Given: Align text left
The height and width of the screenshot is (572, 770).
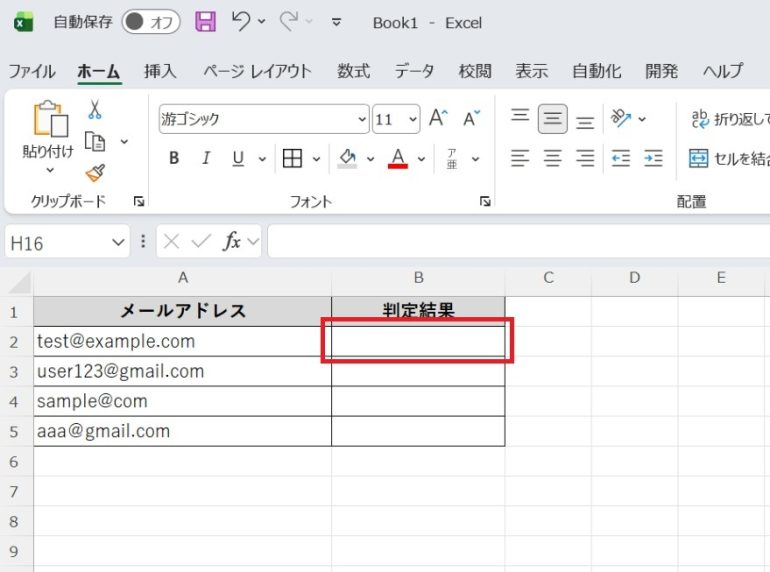Looking at the screenshot, I should [520, 158].
